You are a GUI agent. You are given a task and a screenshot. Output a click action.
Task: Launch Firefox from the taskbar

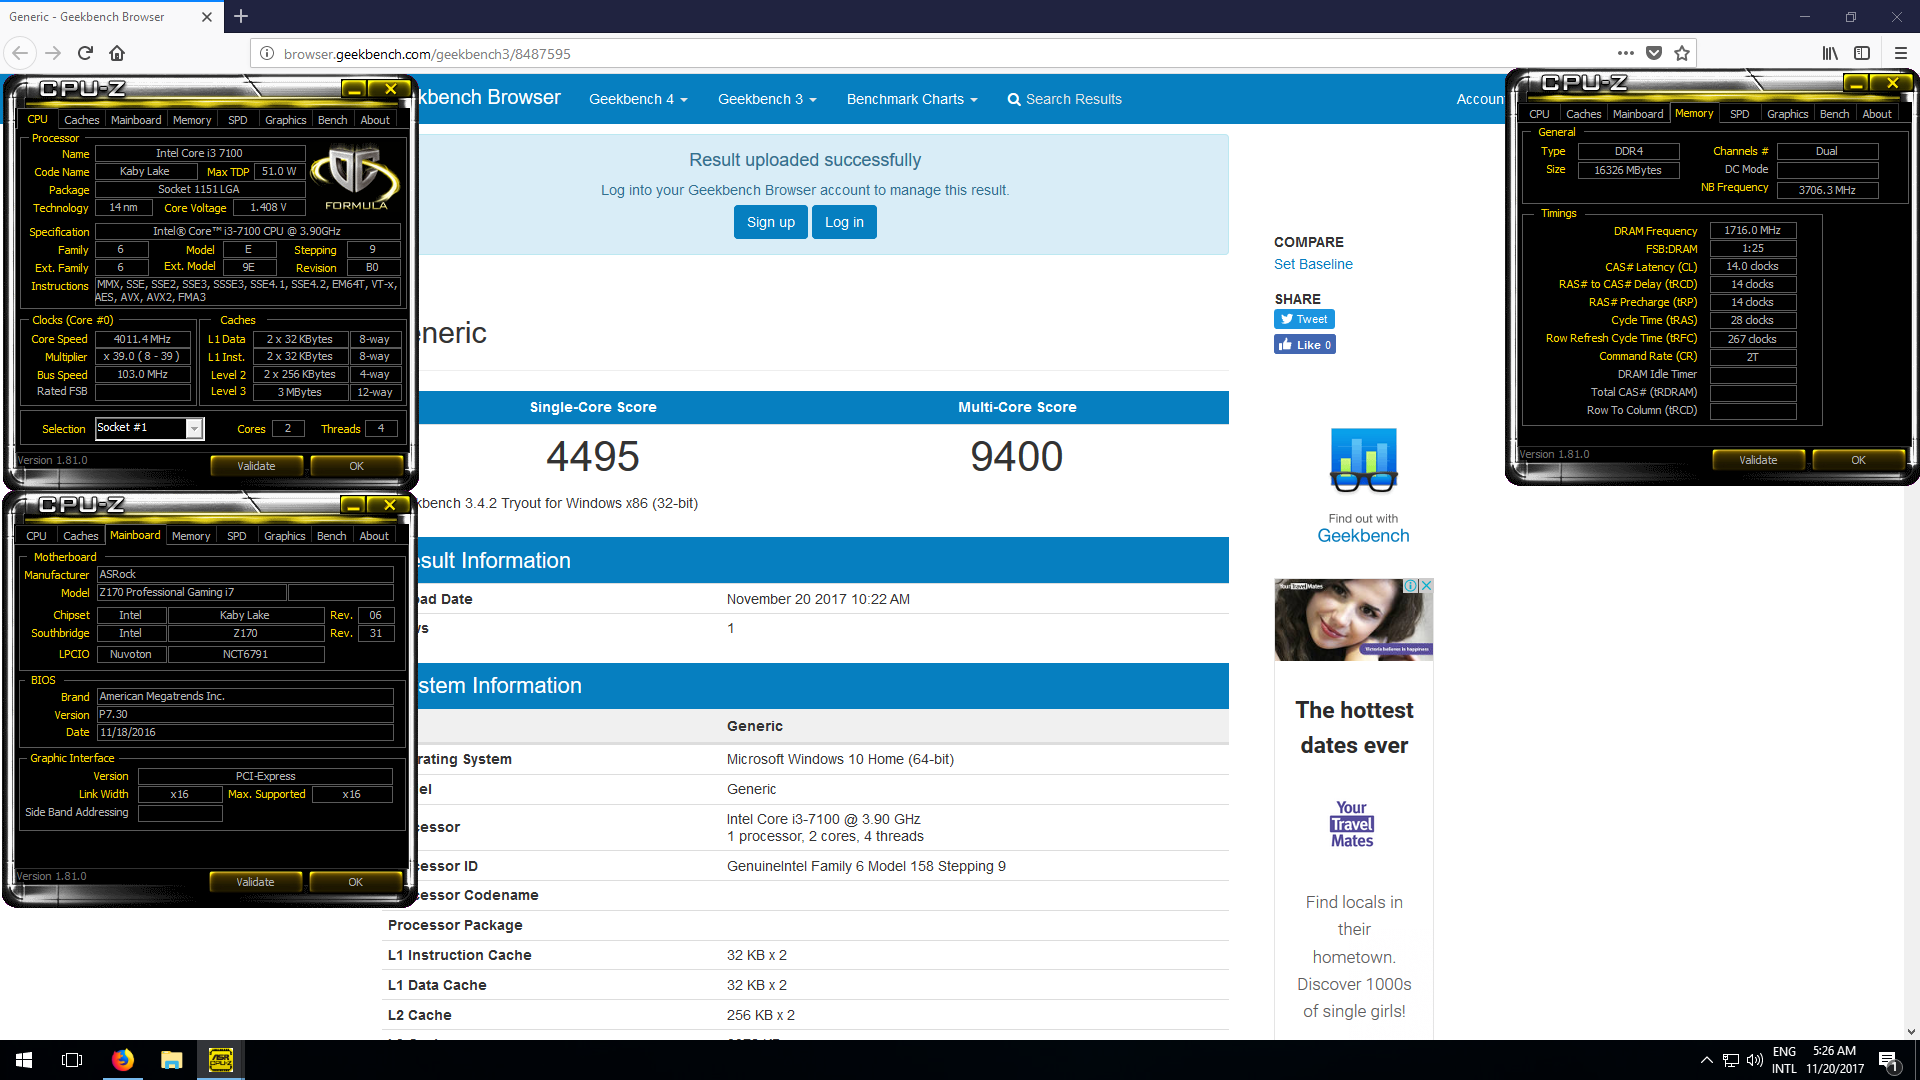(123, 1060)
